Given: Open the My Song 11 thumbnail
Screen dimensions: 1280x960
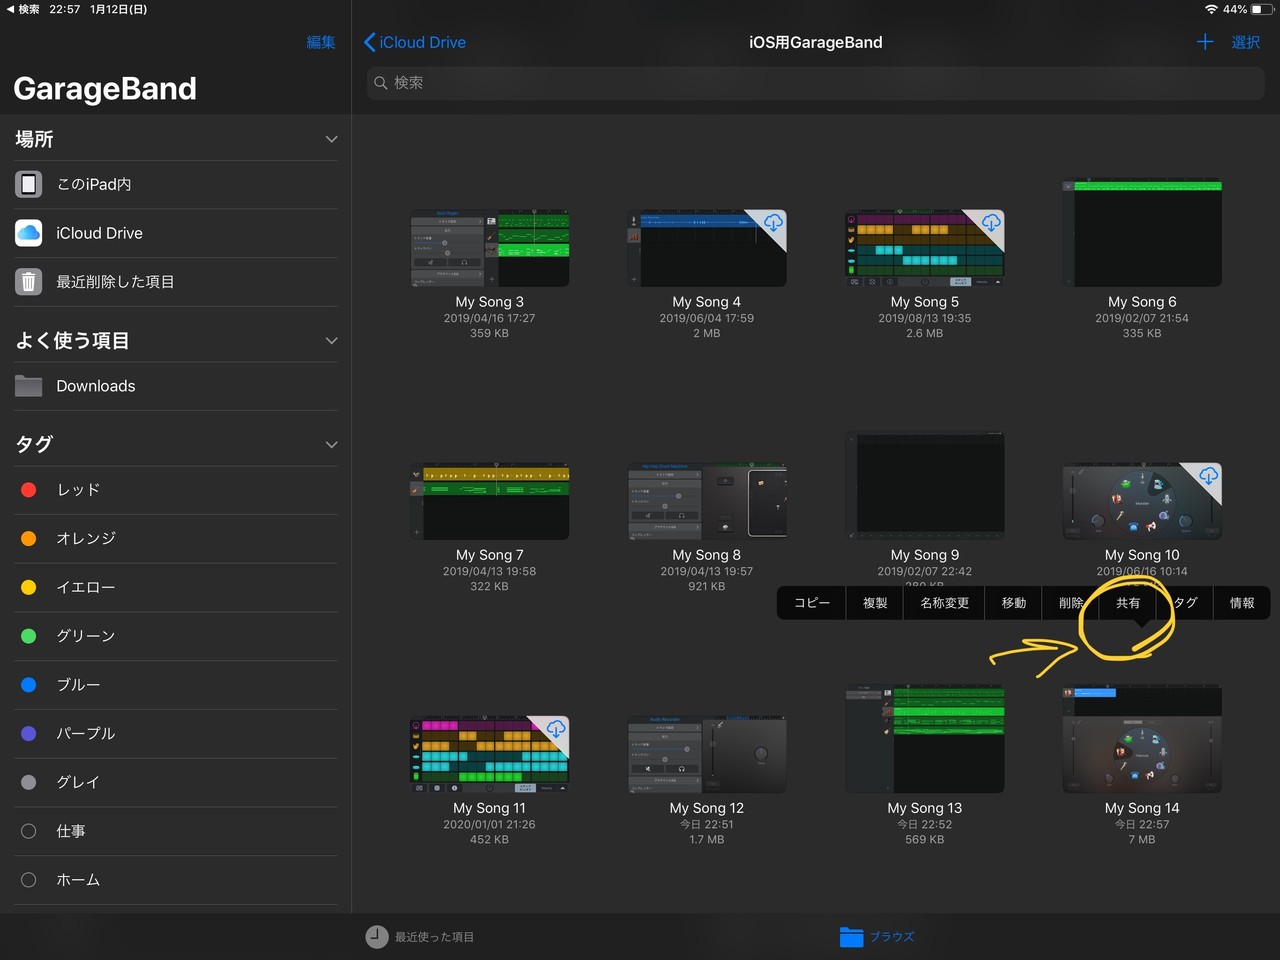Looking at the screenshot, I should [490, 754].
